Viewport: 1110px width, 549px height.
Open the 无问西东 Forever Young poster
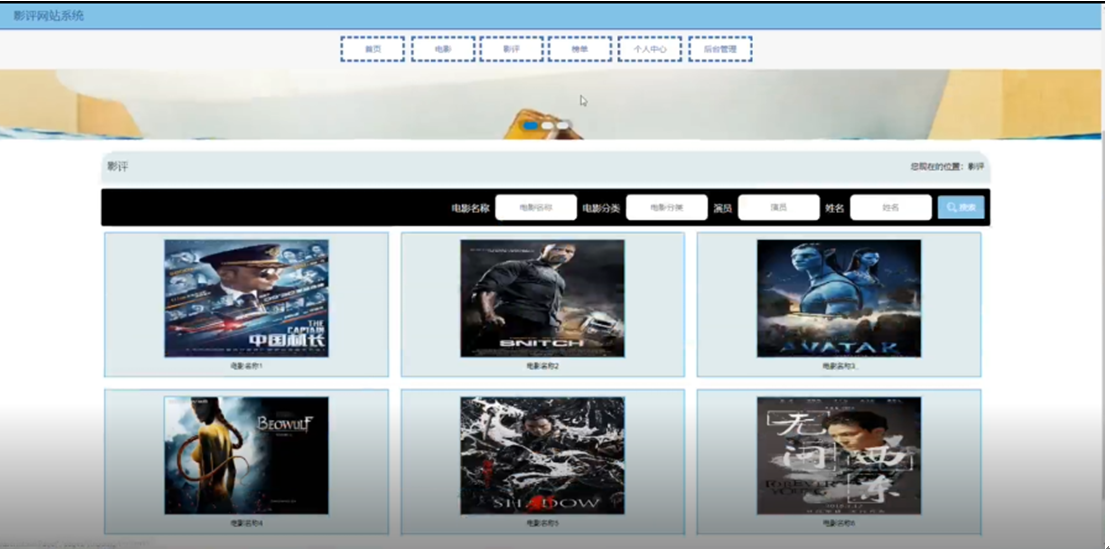point(839,455)
